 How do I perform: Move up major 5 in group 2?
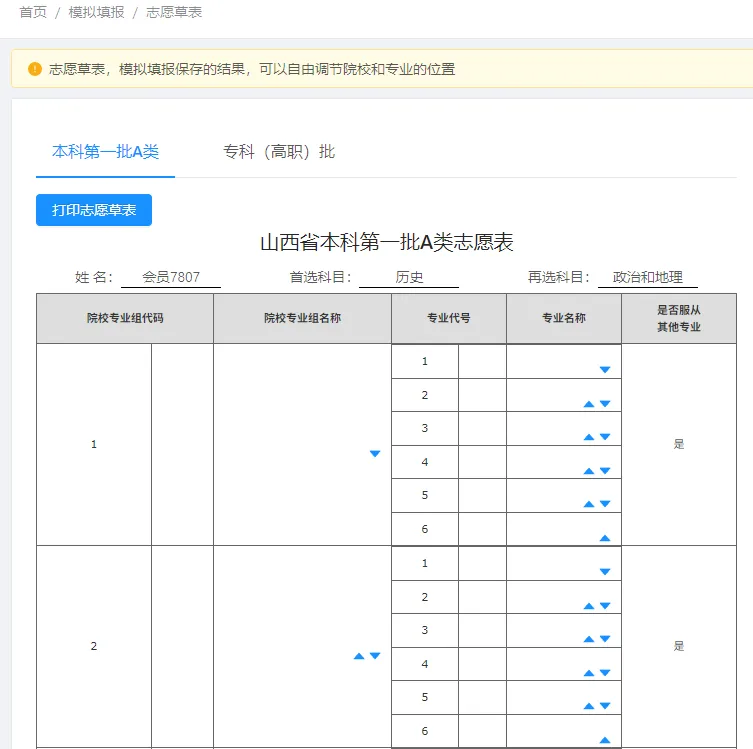coord(589,706)
